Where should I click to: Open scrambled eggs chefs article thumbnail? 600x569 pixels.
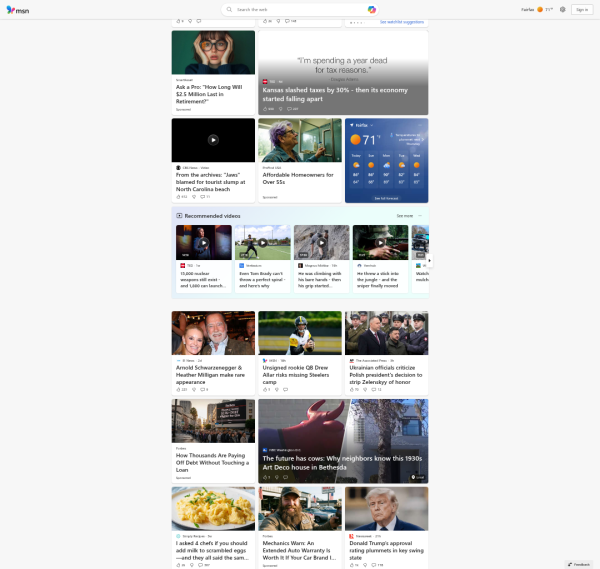(x=213, y=509)
